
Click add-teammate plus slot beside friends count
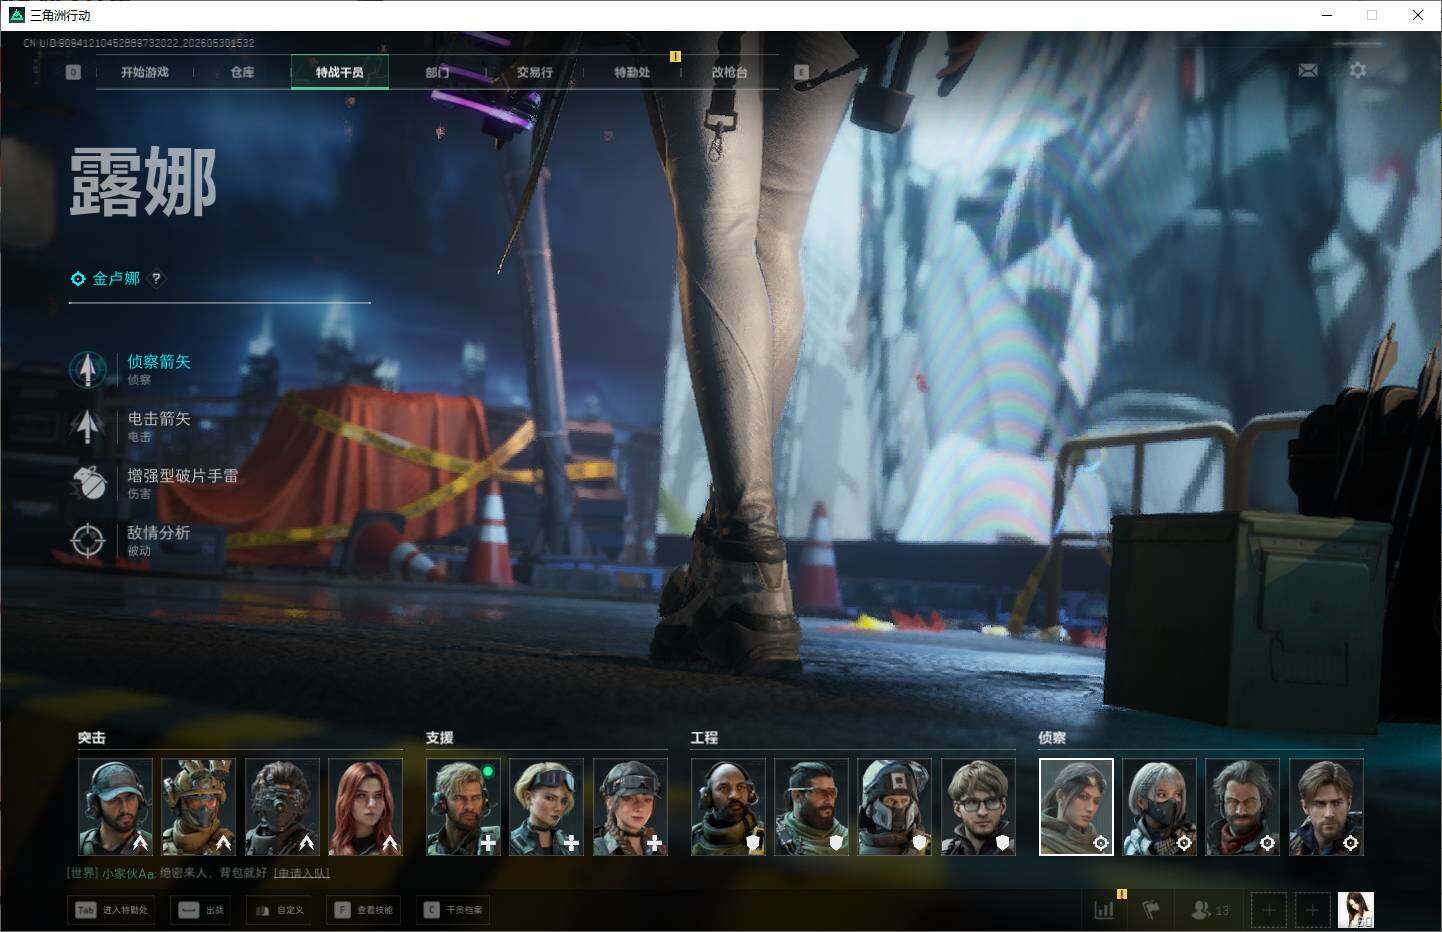pos(1269,910)
